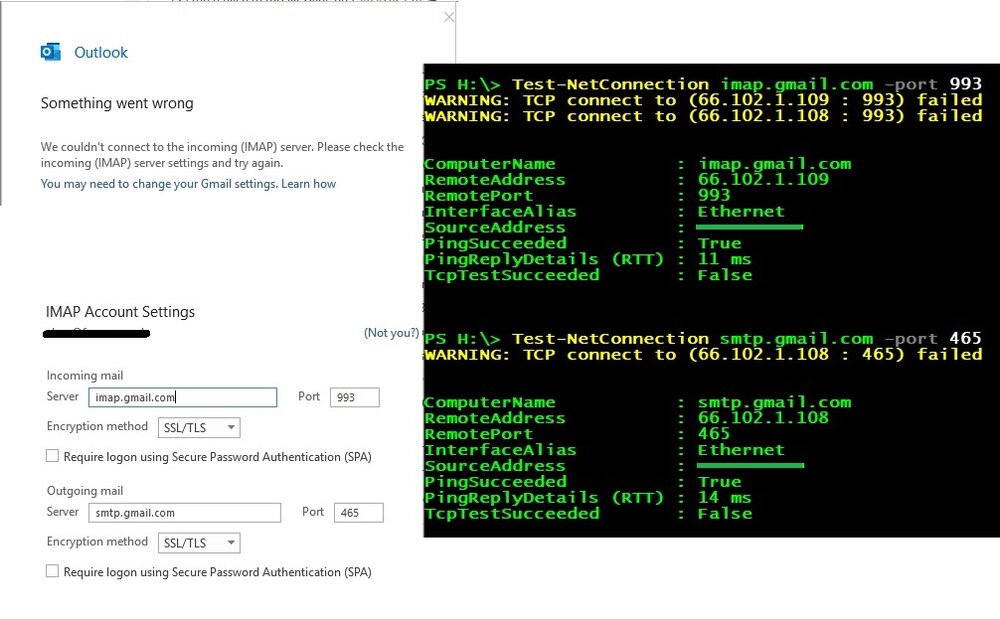
Task: Click TcpTestSucceeded False in the smtp result
Action: (724, 513)
